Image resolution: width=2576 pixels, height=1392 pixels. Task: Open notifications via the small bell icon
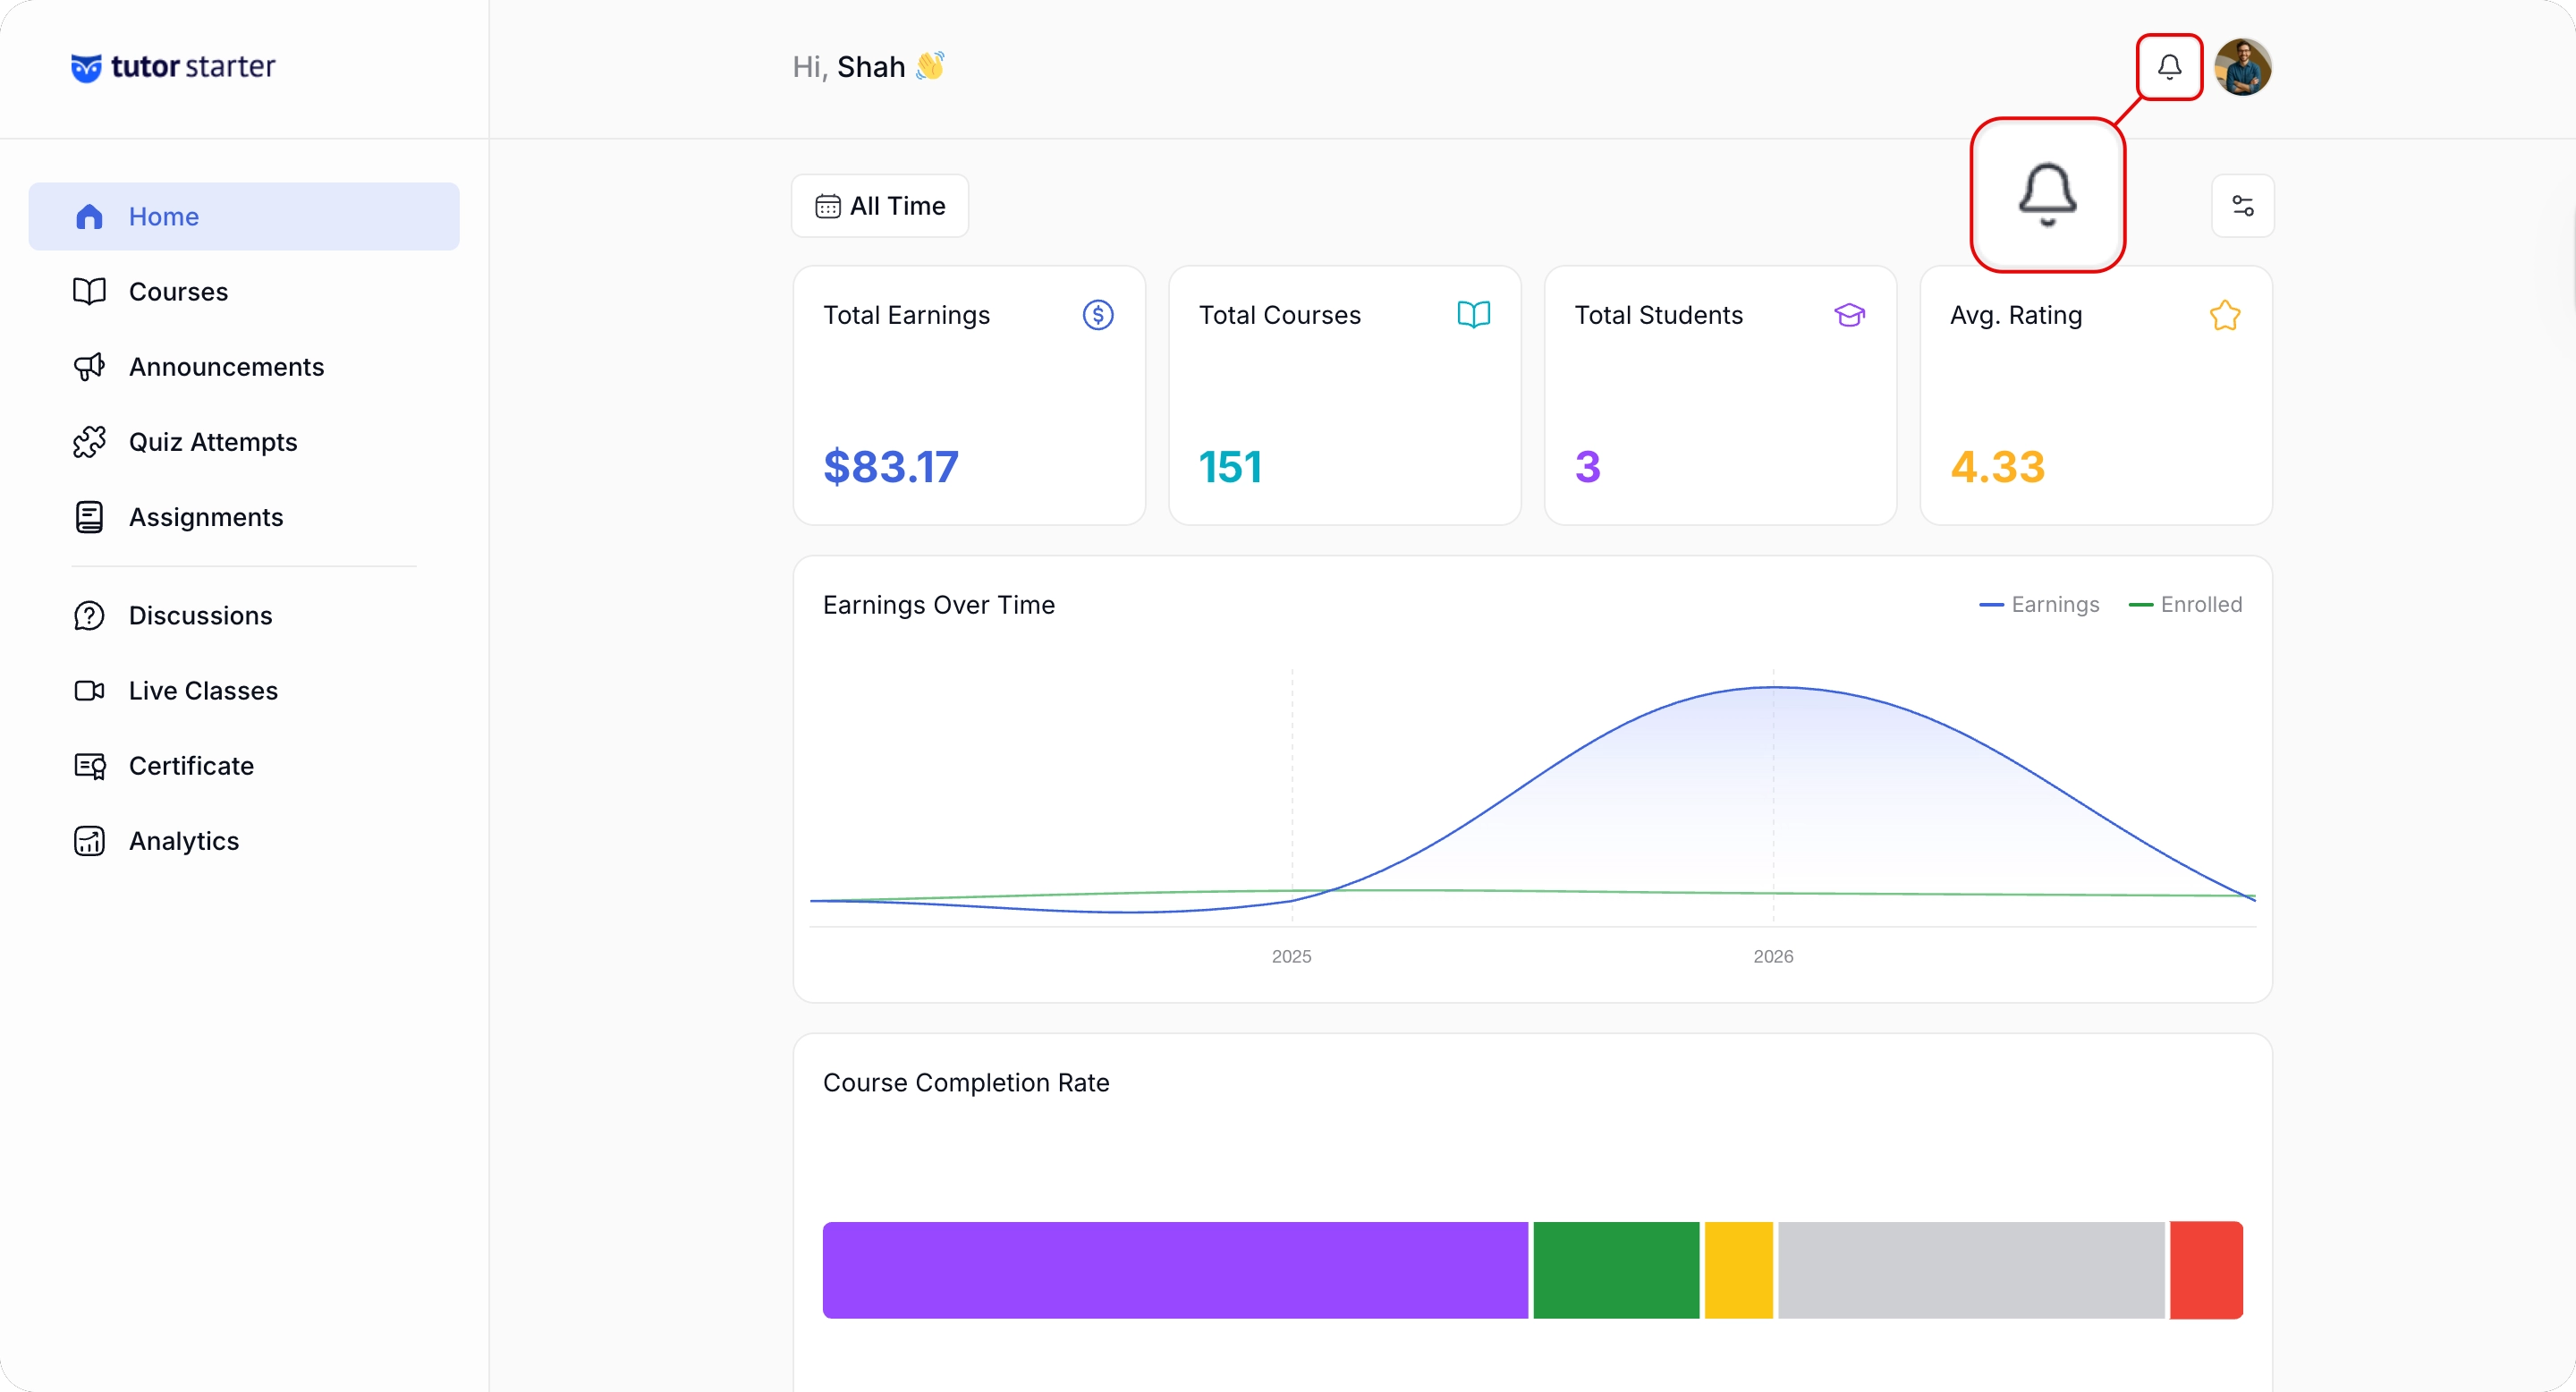2169,67
